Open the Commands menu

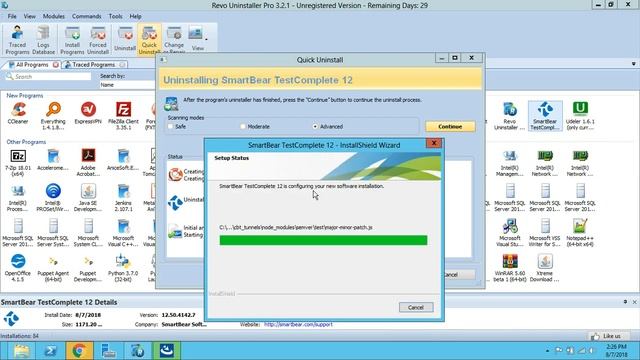click(x=87, y=16)
